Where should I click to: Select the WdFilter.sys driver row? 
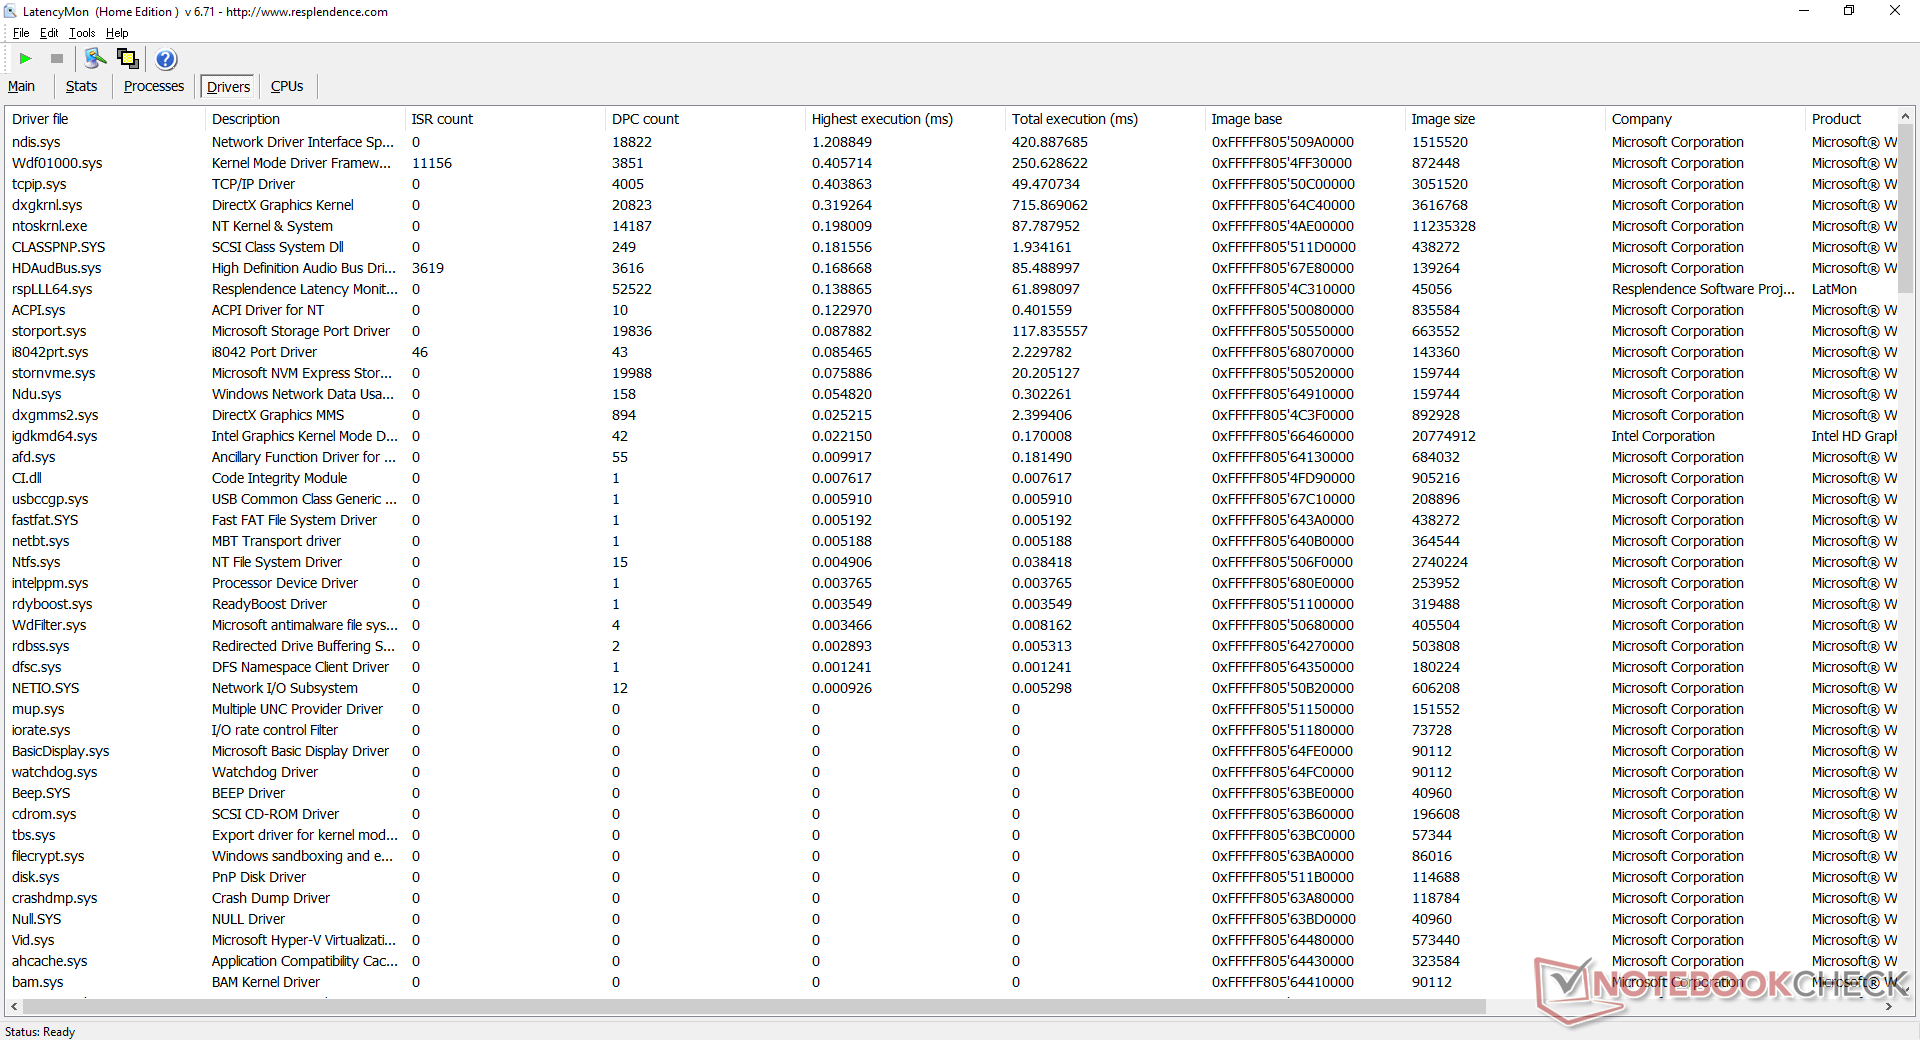point(951,625)
